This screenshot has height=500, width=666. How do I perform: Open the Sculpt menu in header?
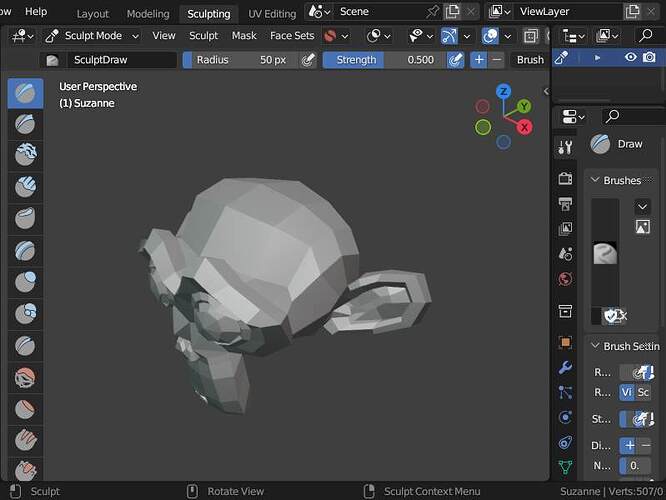pos(203,36)
